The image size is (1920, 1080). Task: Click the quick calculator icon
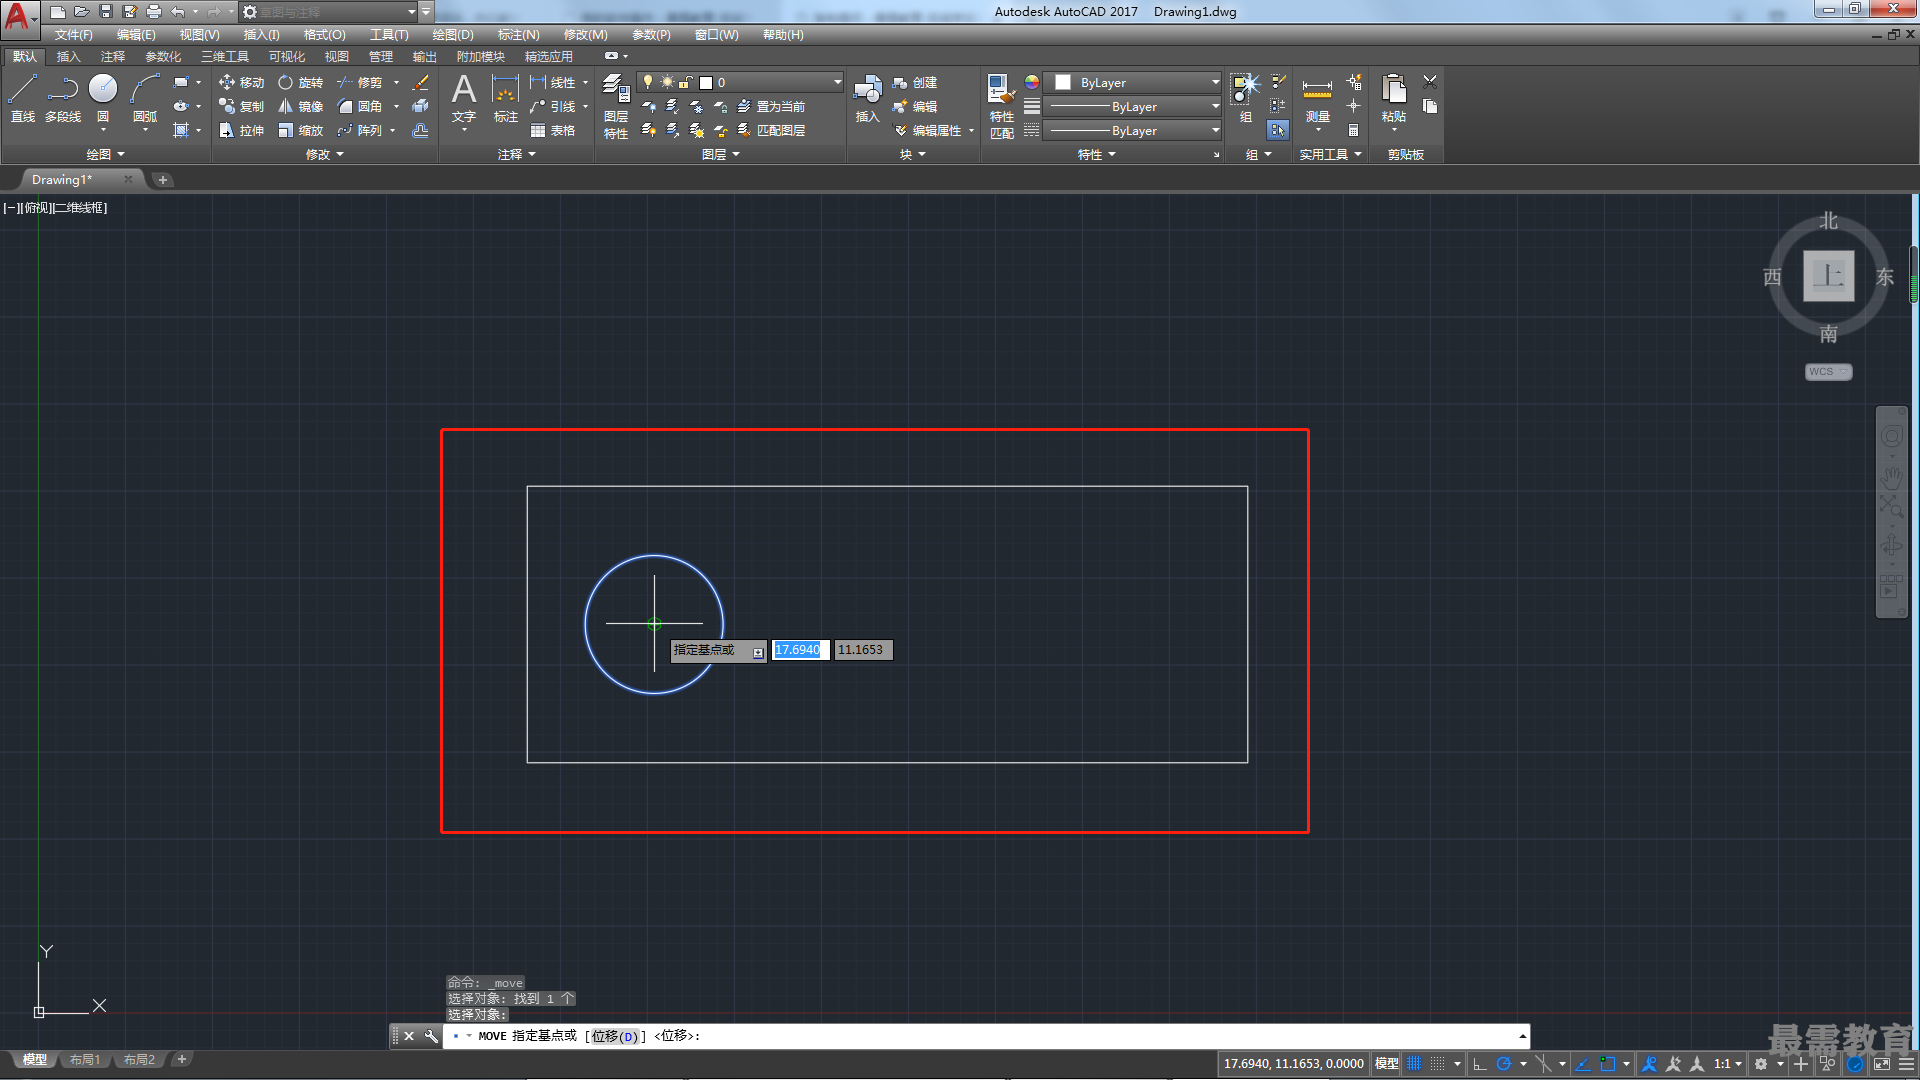tap(1353, 130)
